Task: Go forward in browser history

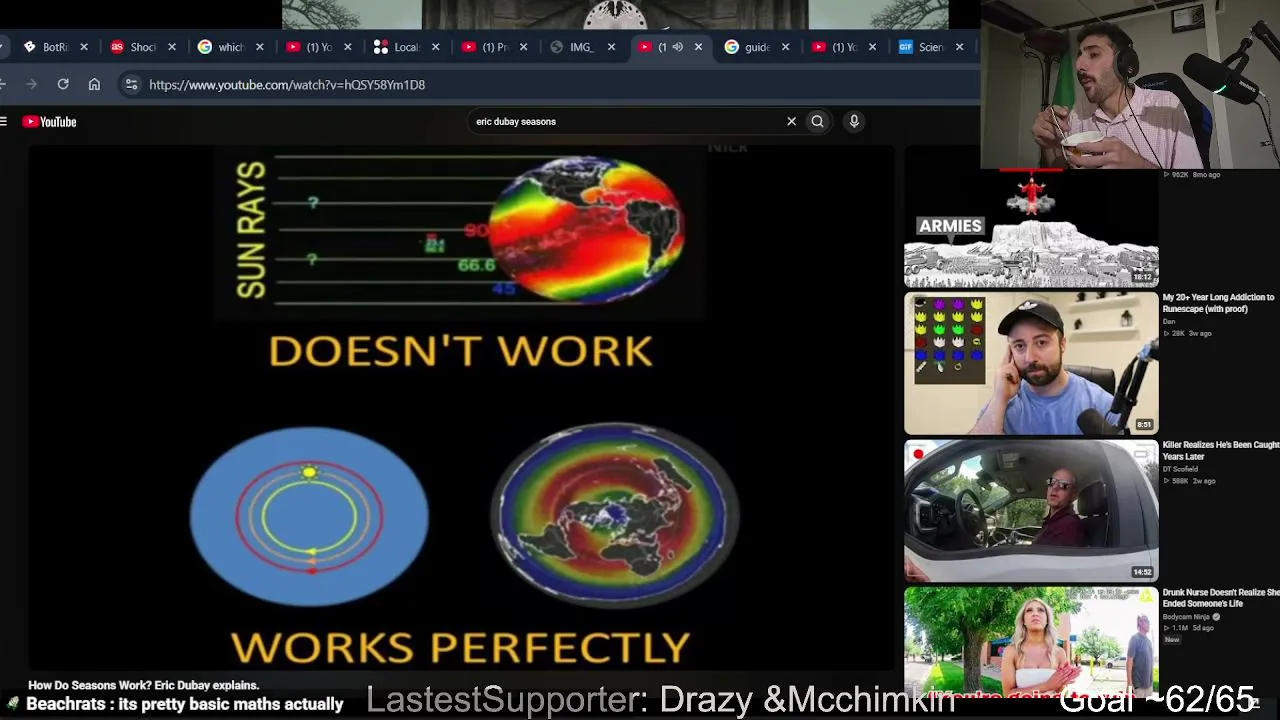Action: click(31, 85)
